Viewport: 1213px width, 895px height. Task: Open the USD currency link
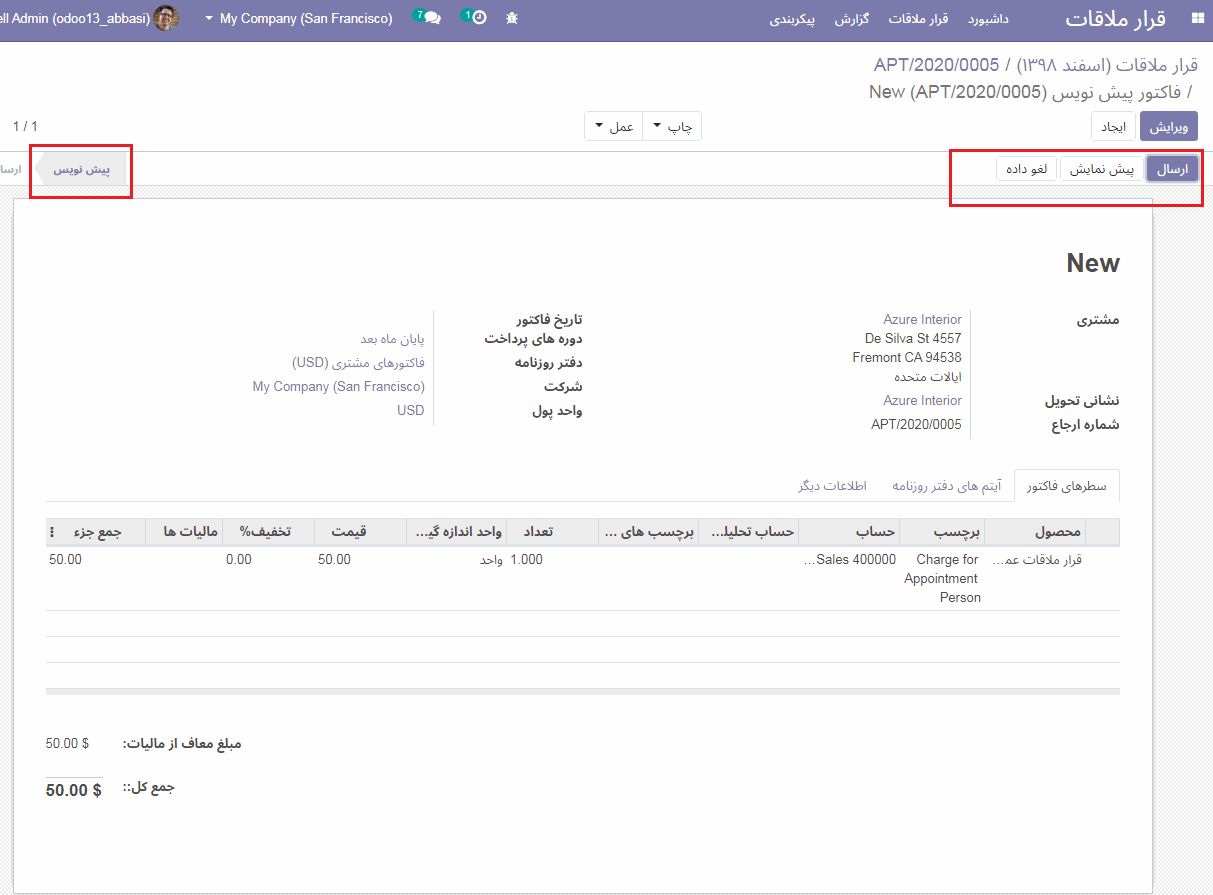click(410, 411)
